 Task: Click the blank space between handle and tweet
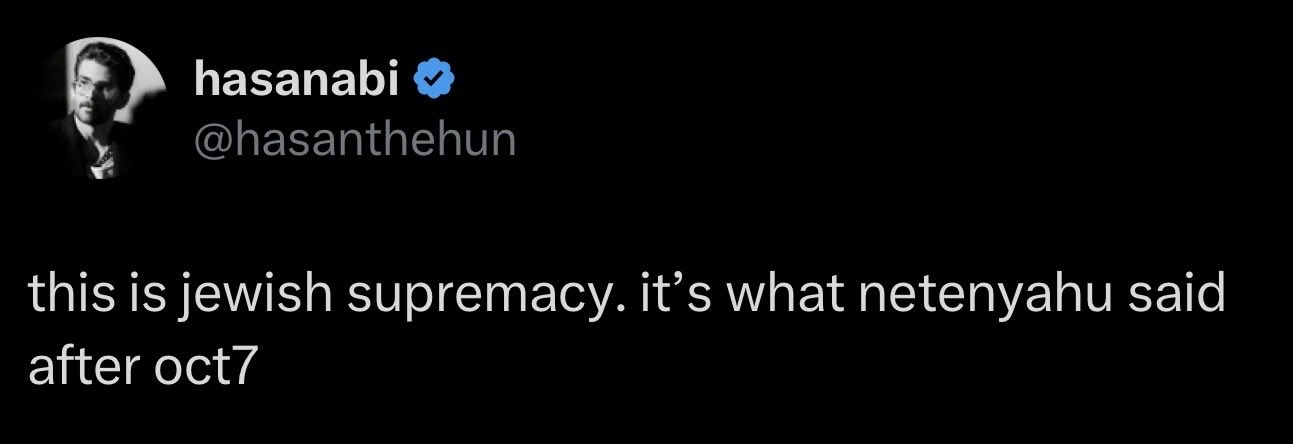coord(640,220)
